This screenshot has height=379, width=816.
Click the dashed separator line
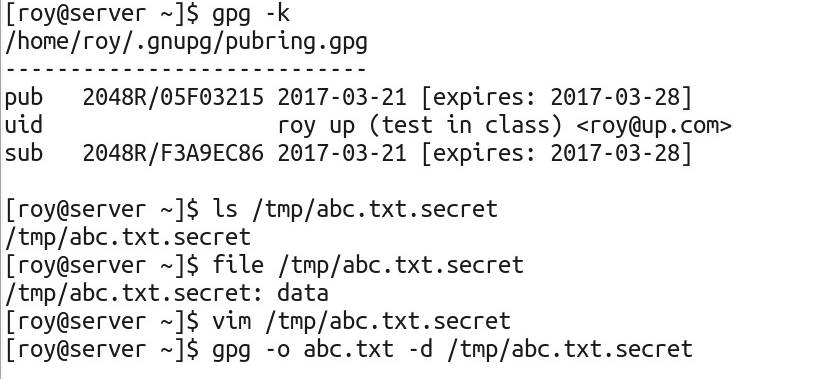coord(186,69)
